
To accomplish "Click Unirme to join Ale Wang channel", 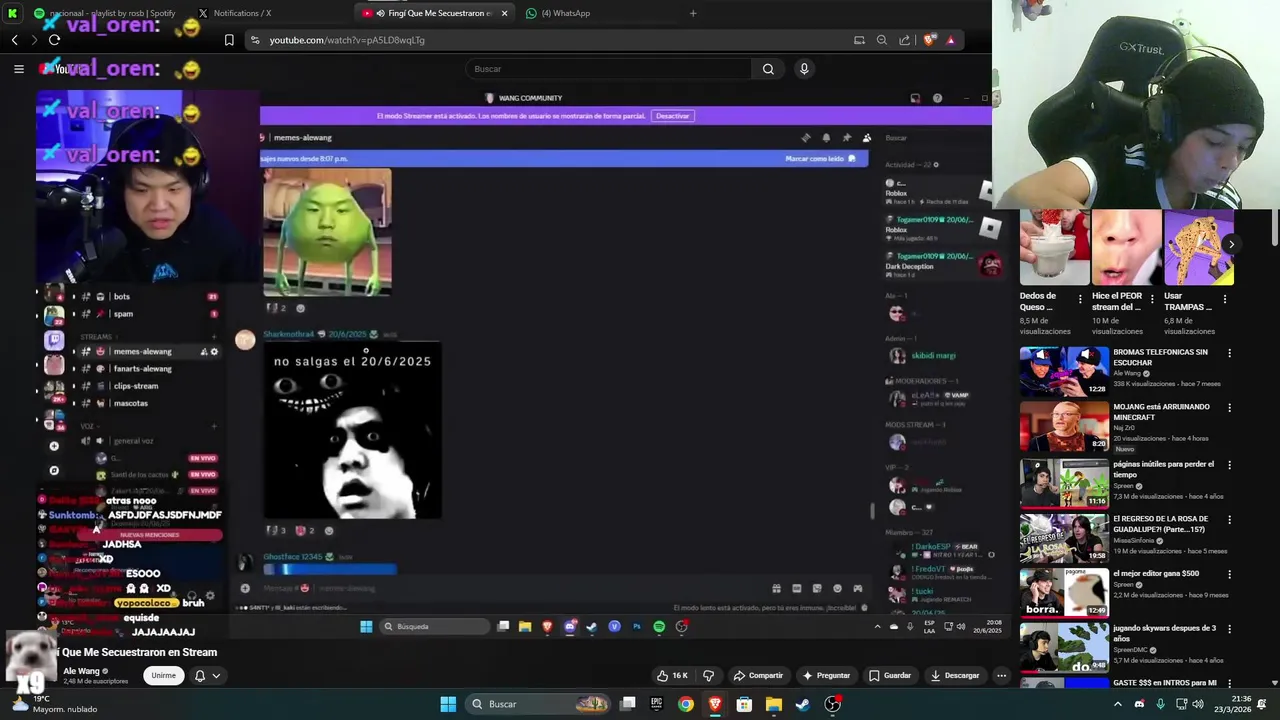I will point(164,675).
